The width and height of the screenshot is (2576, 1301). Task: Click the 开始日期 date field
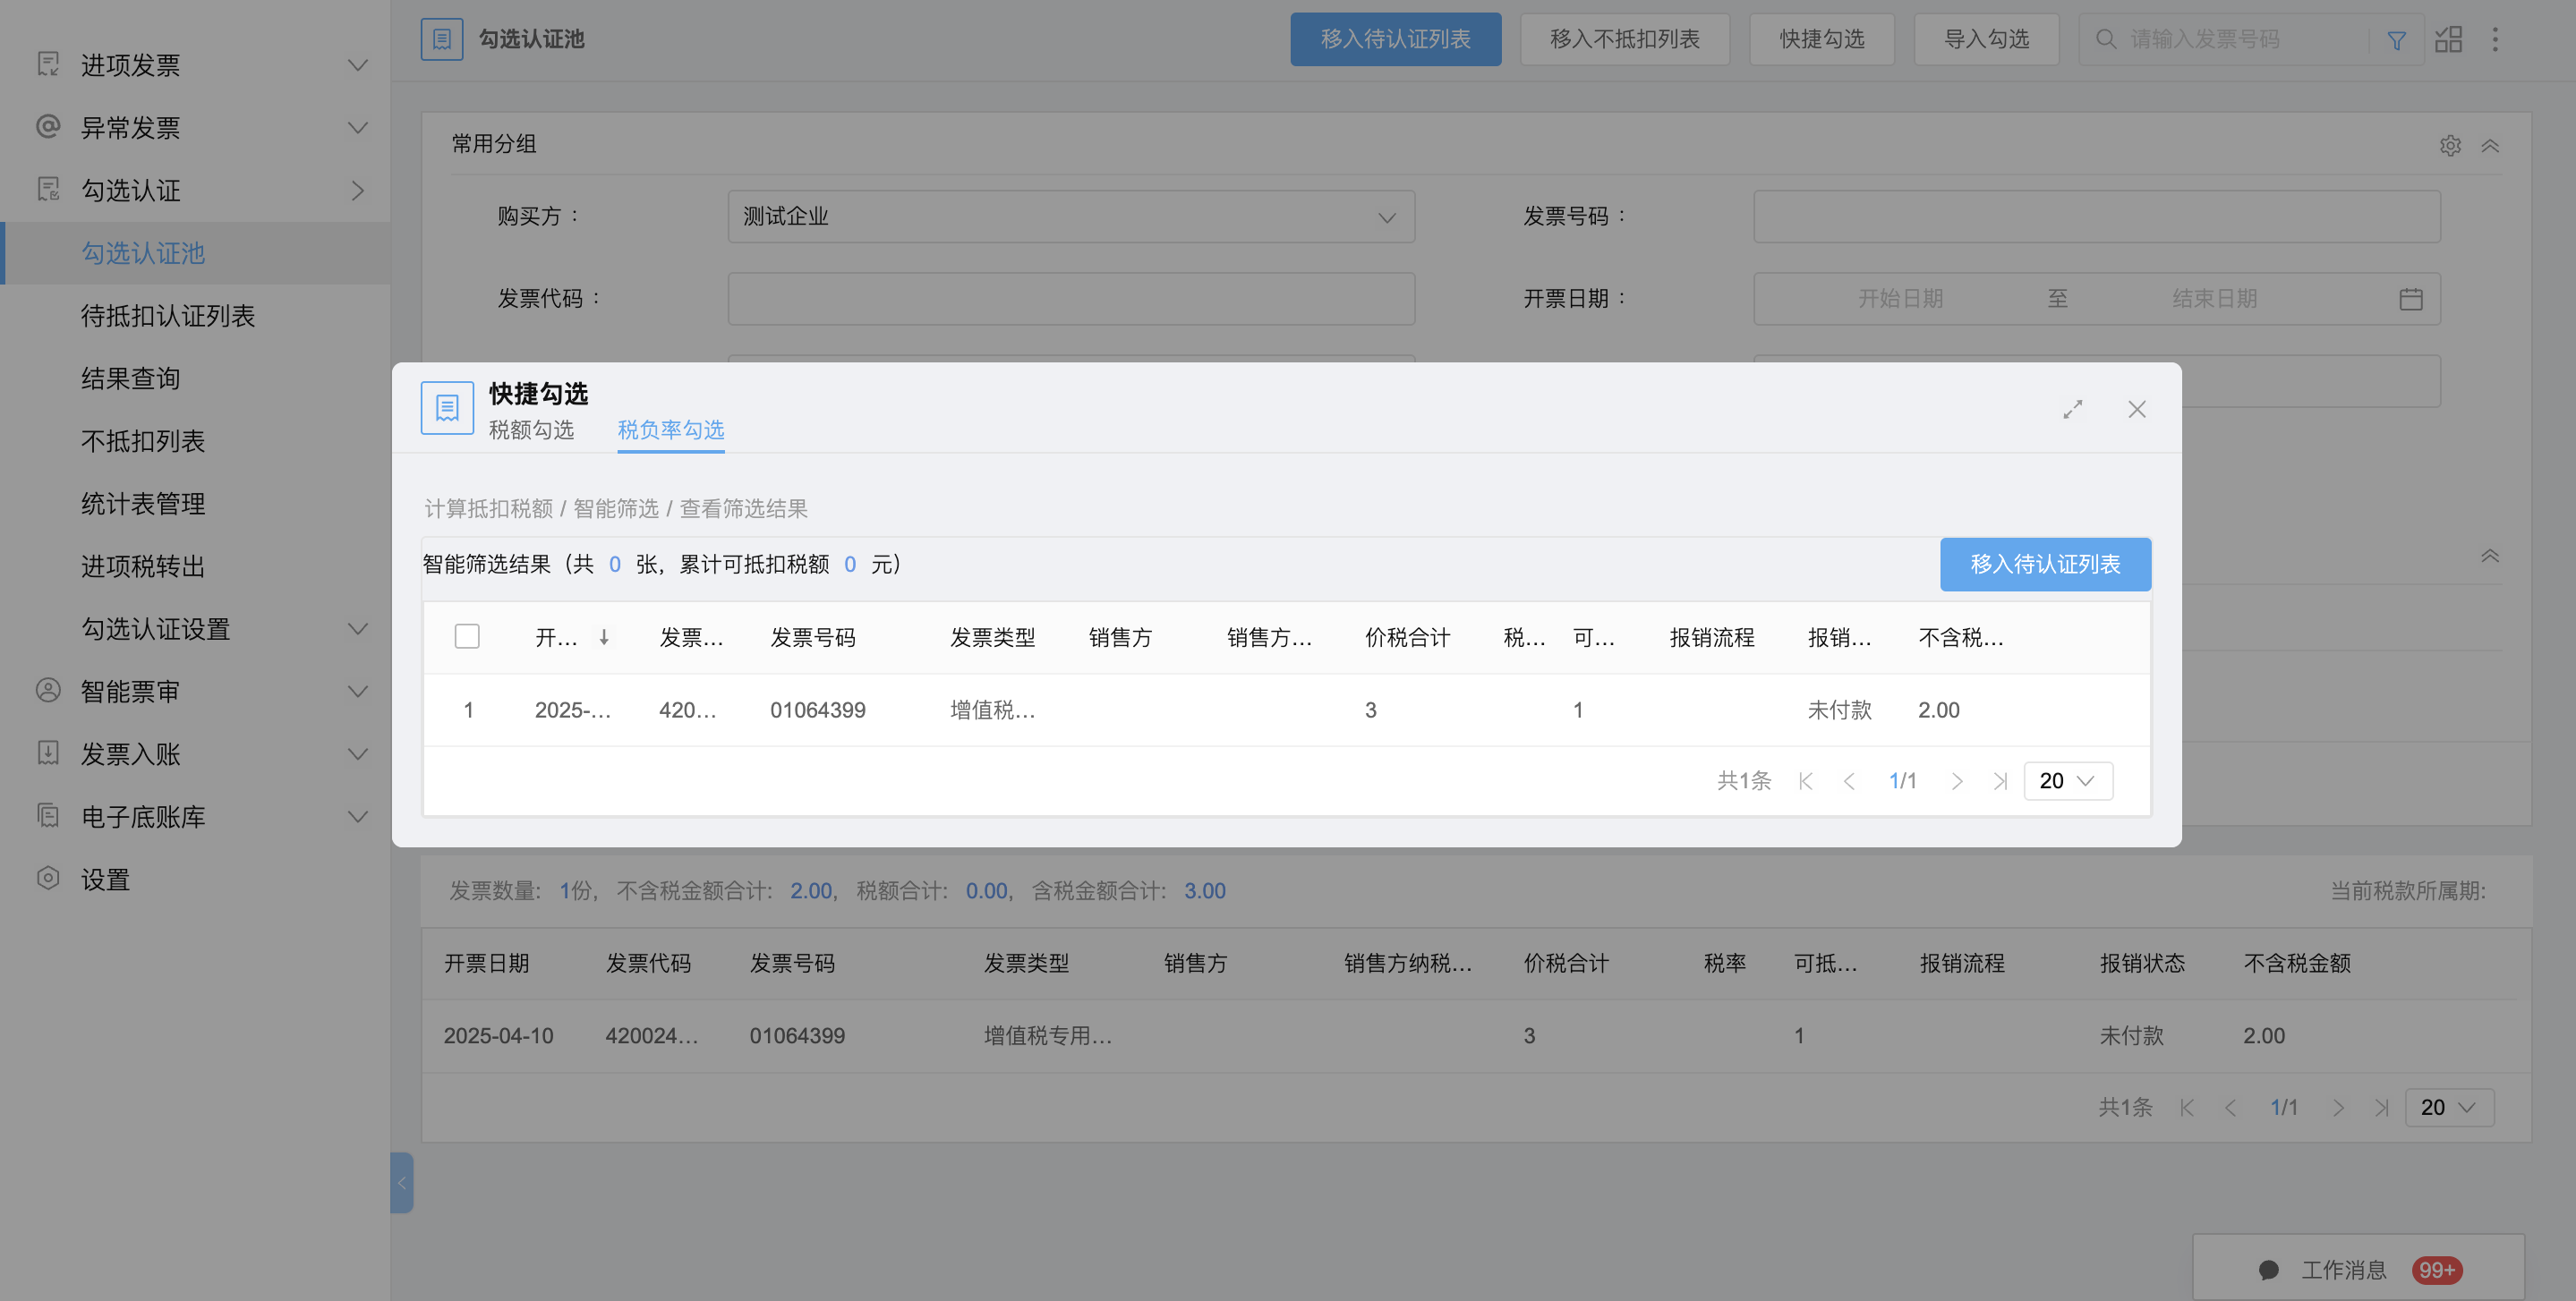coord(1900,298)
